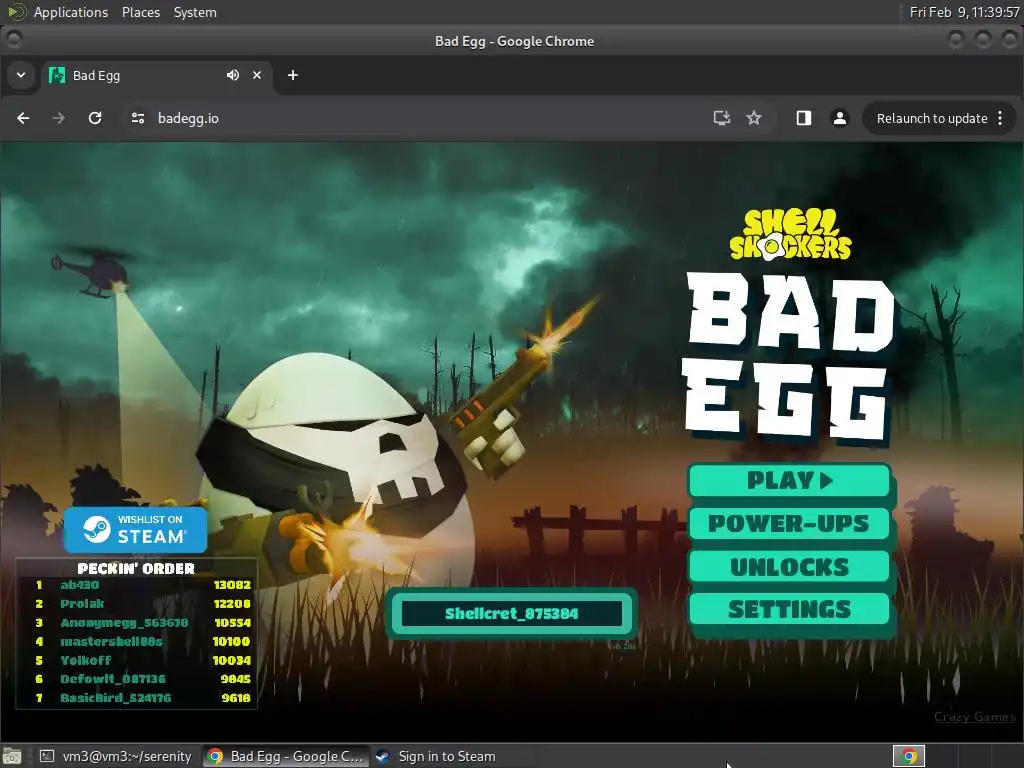This screenshot has width=1024, height=768.
Task: Install app icon in address bar
Action: click(722, 118)
